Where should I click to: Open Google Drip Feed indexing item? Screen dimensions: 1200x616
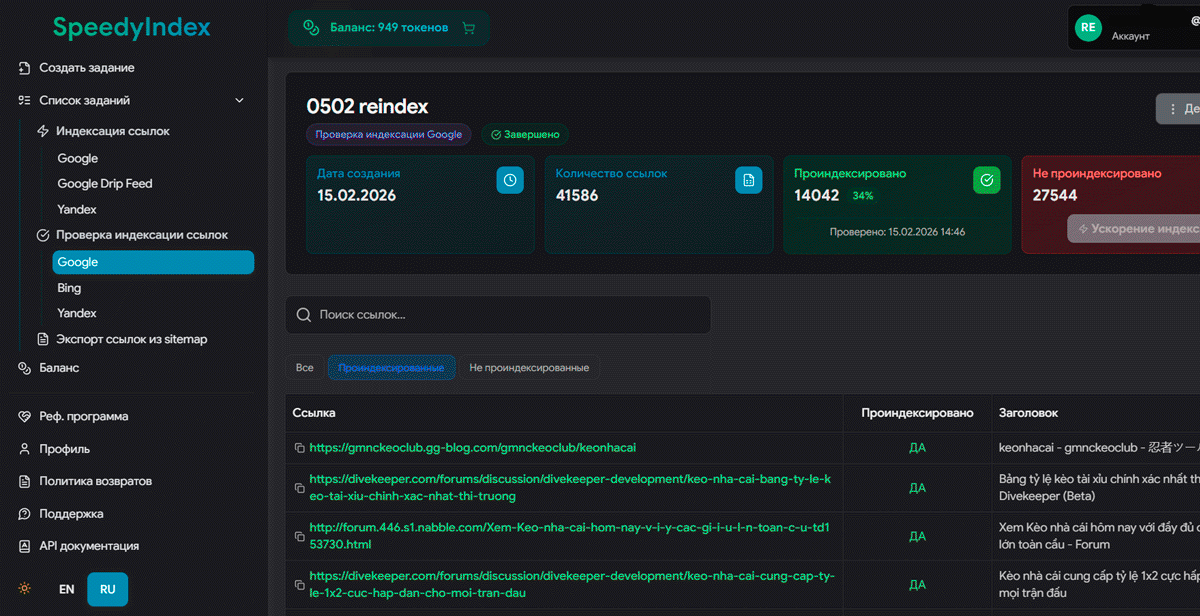tap(105, 184)
